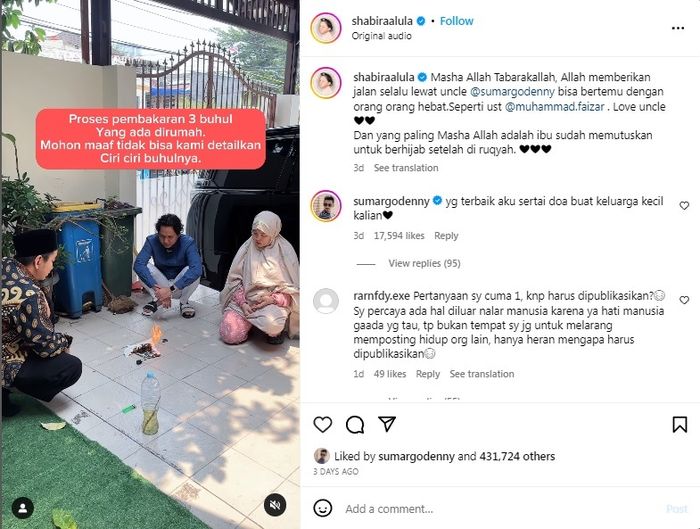The image size is (700, 529).
Task: Unmute the video with speaker icon
Action: [275, 505]
